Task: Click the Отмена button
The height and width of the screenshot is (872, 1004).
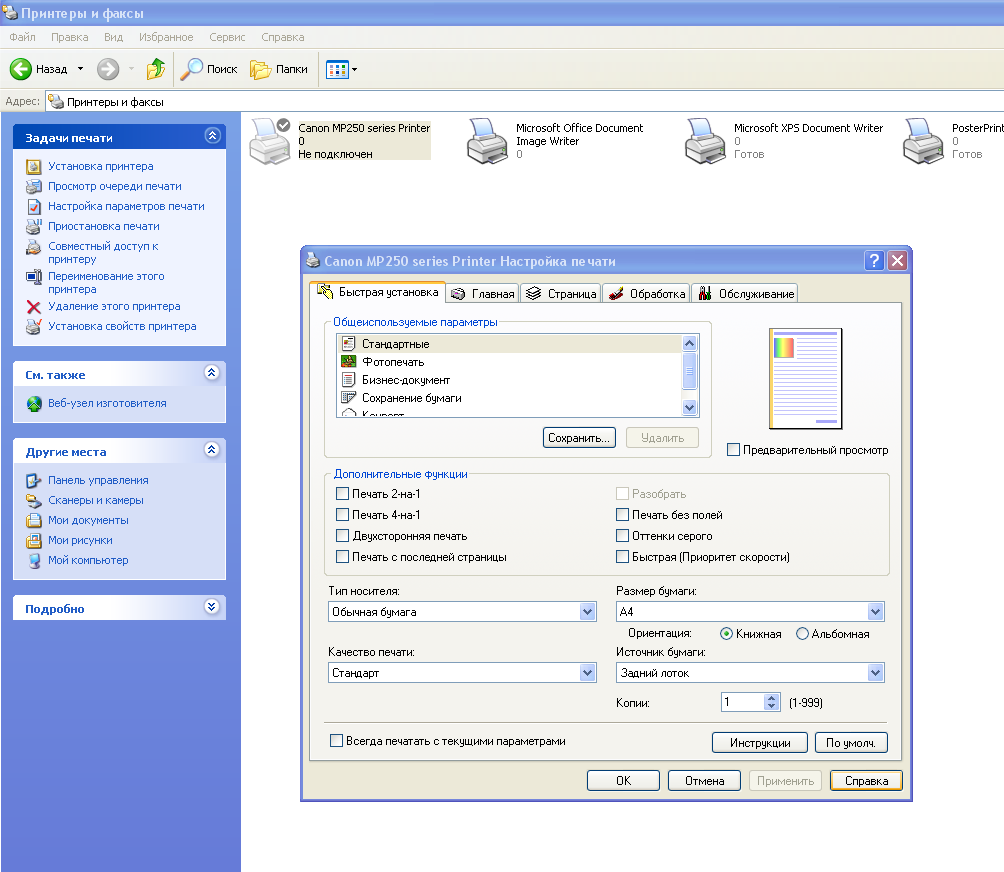Action: click(704, 780)
